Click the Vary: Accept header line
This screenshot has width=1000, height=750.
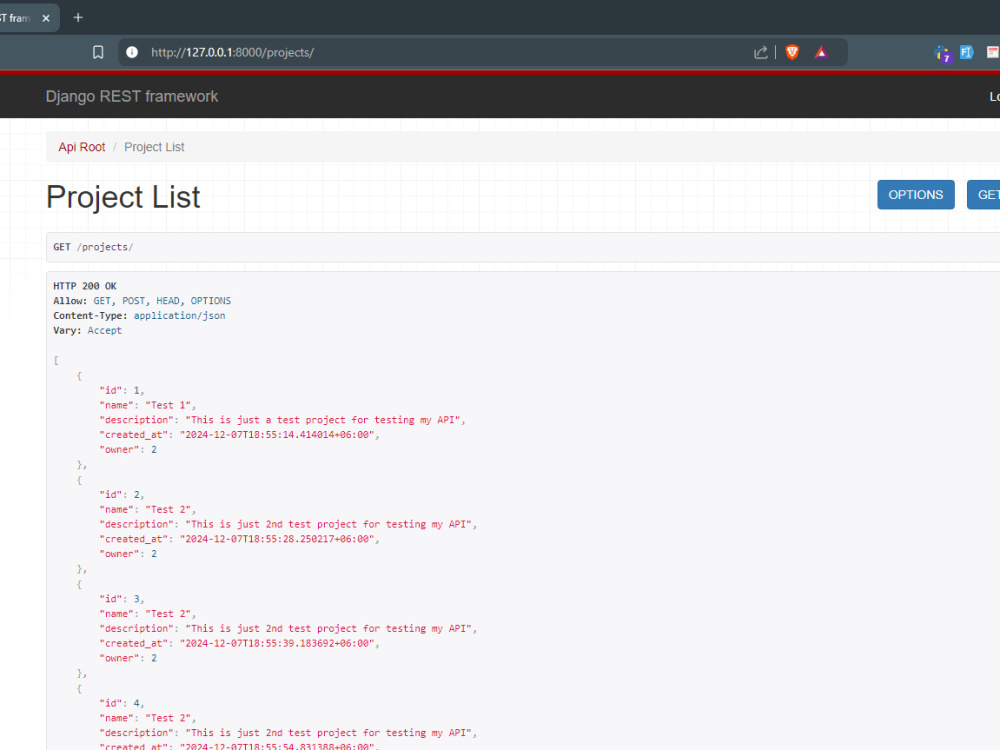tap(87, 330)
